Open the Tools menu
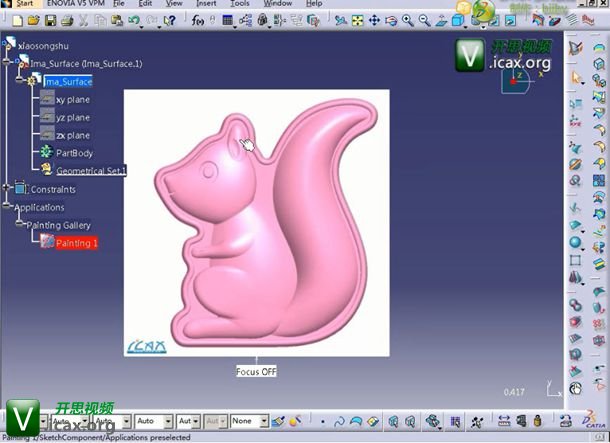 [240, 4]
